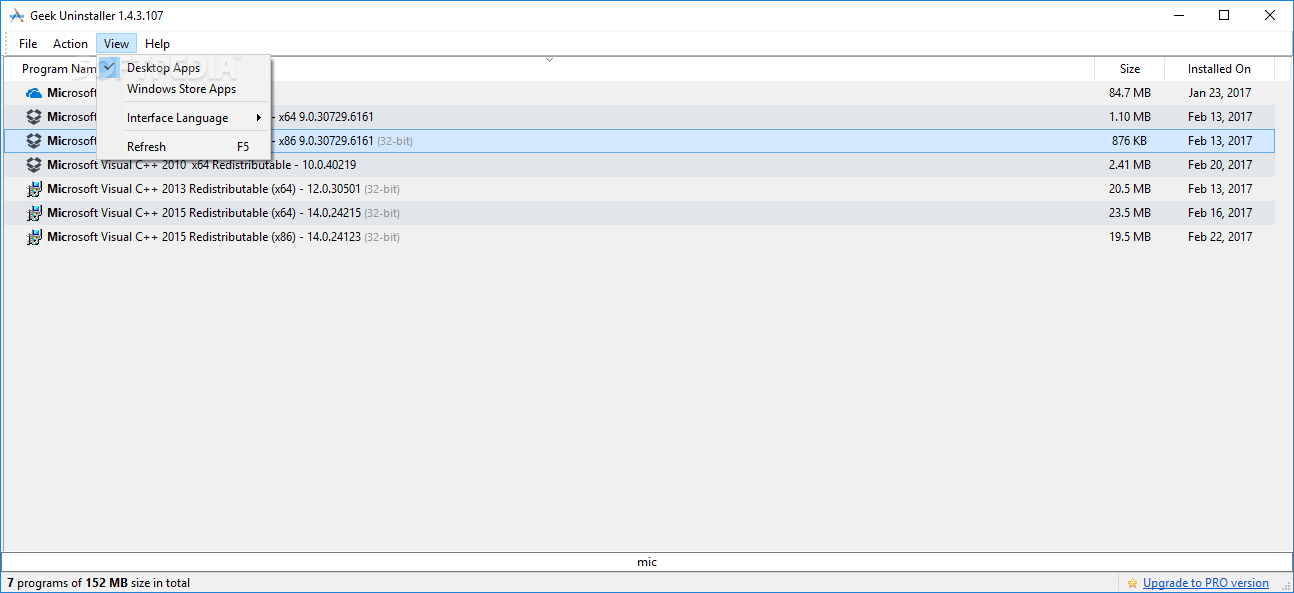The height and width of the screenshot is (593, 1294).
Task: Click installer icon of Visual C++ 2013 Redistributable
Action: coord(34,189)
